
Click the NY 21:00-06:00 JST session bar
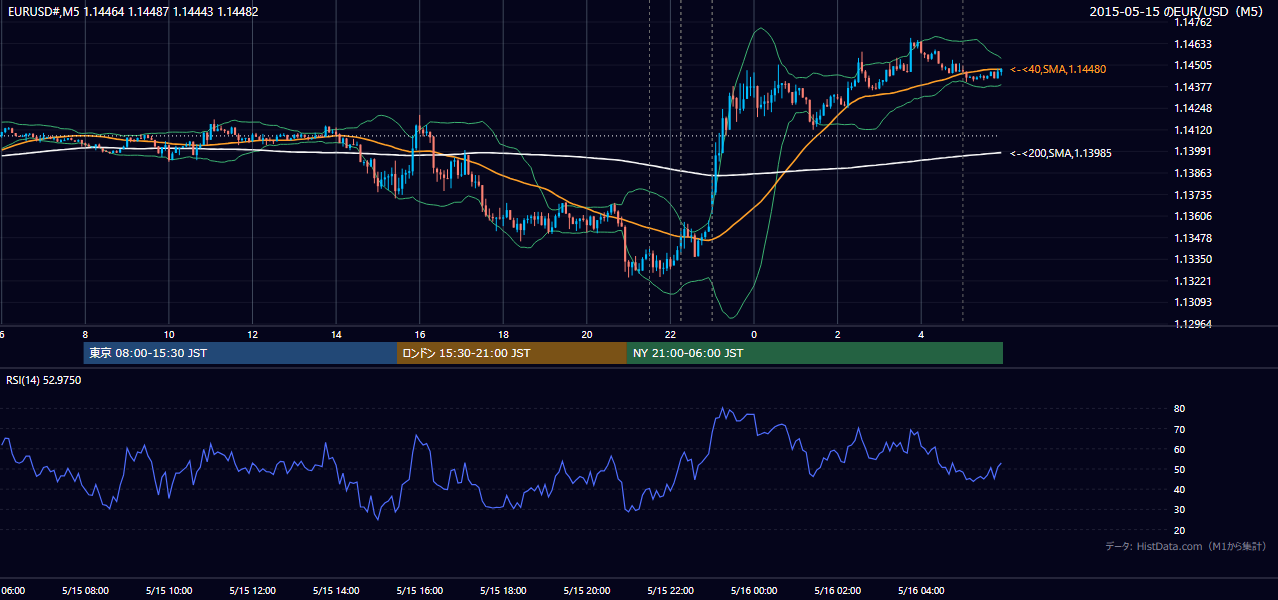click(815, 353)
